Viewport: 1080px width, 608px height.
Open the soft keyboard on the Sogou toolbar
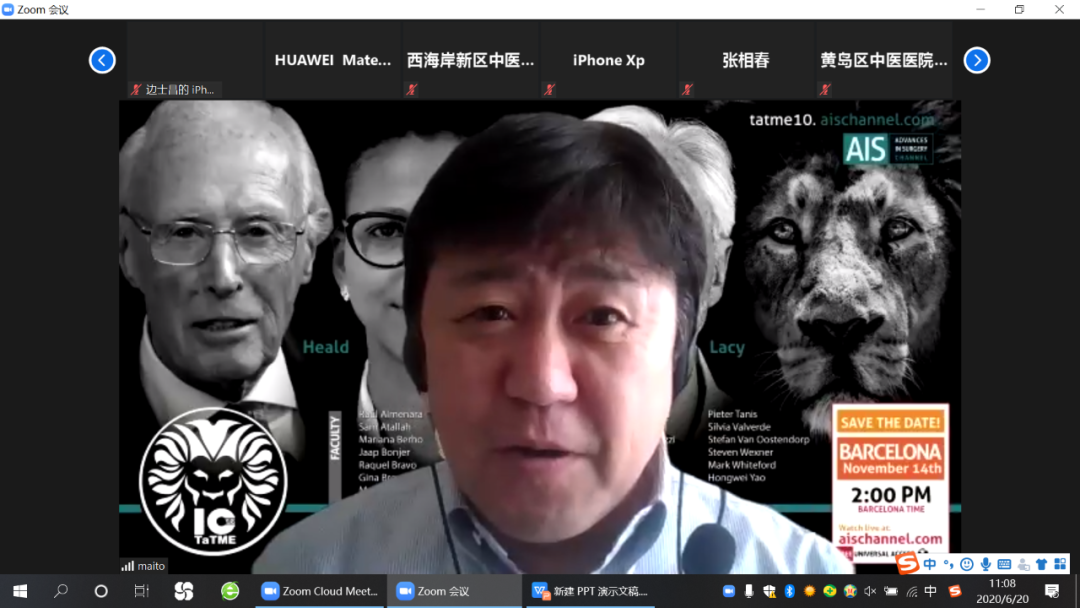click(1004, 564)
